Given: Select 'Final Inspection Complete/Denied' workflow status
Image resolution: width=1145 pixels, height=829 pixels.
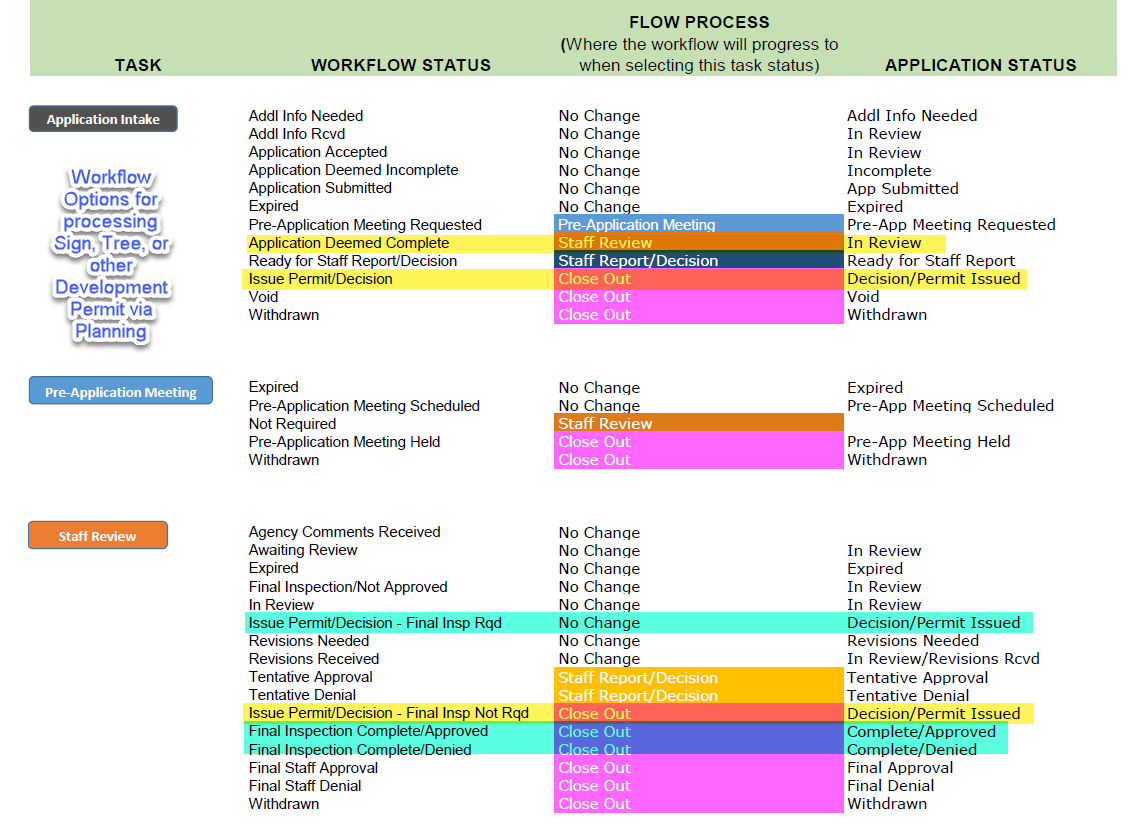Looking at the screenshot, I should pyautogui.click(x=359, y=750).
